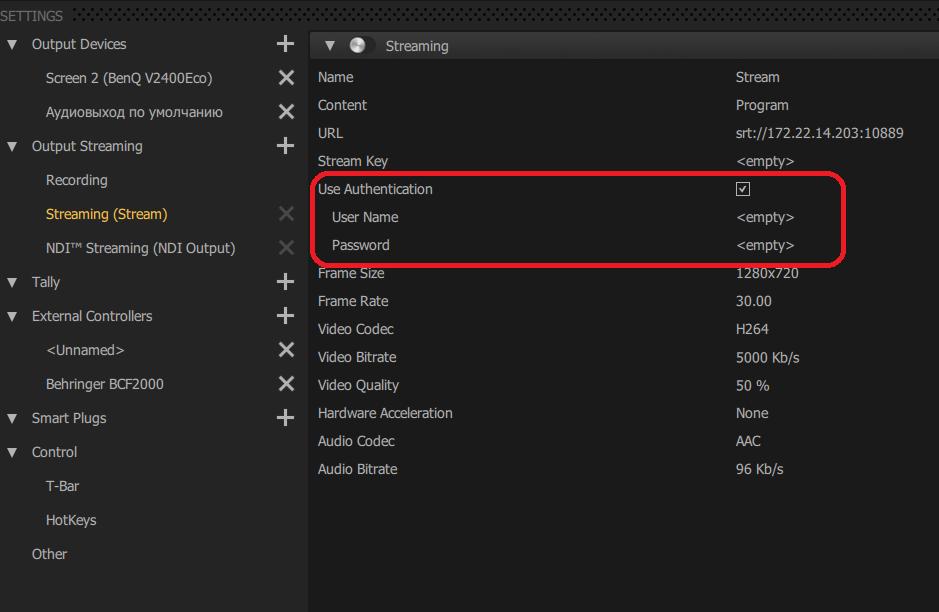Click the Video Quality label
This screenshot has width=939, height=612.
(x=358, y=386)
